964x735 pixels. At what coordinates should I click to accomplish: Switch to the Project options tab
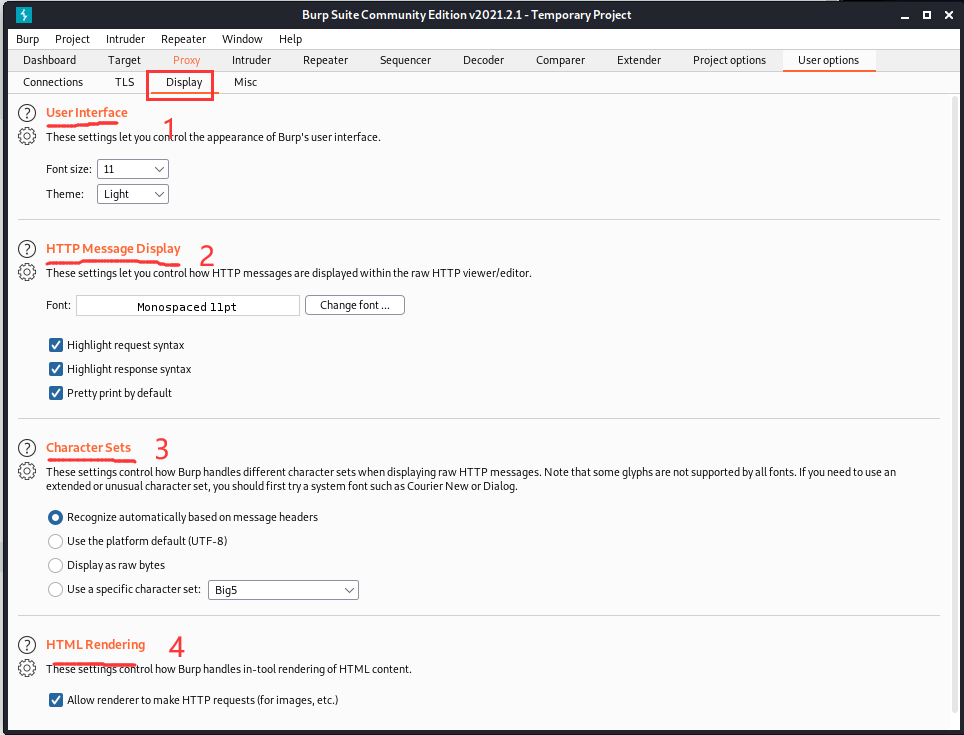729,60
